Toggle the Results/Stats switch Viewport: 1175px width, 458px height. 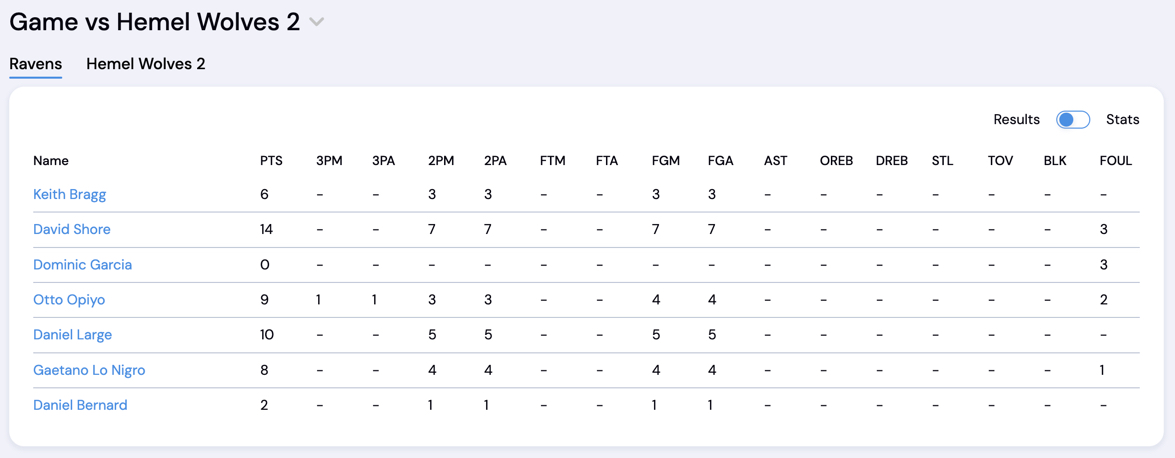coord(1072,120)
